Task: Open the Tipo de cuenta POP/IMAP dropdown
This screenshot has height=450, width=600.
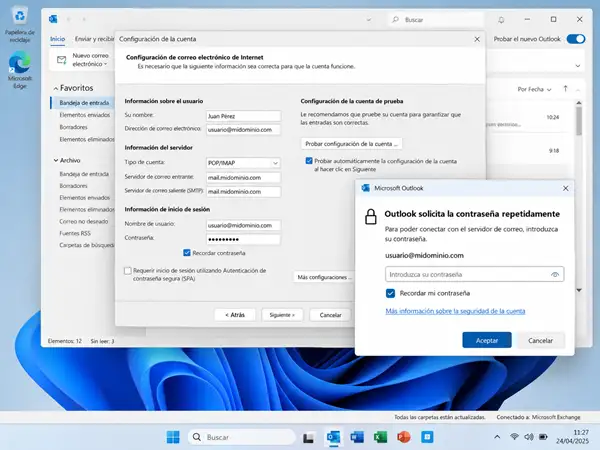Action: [x=243, y=163]
